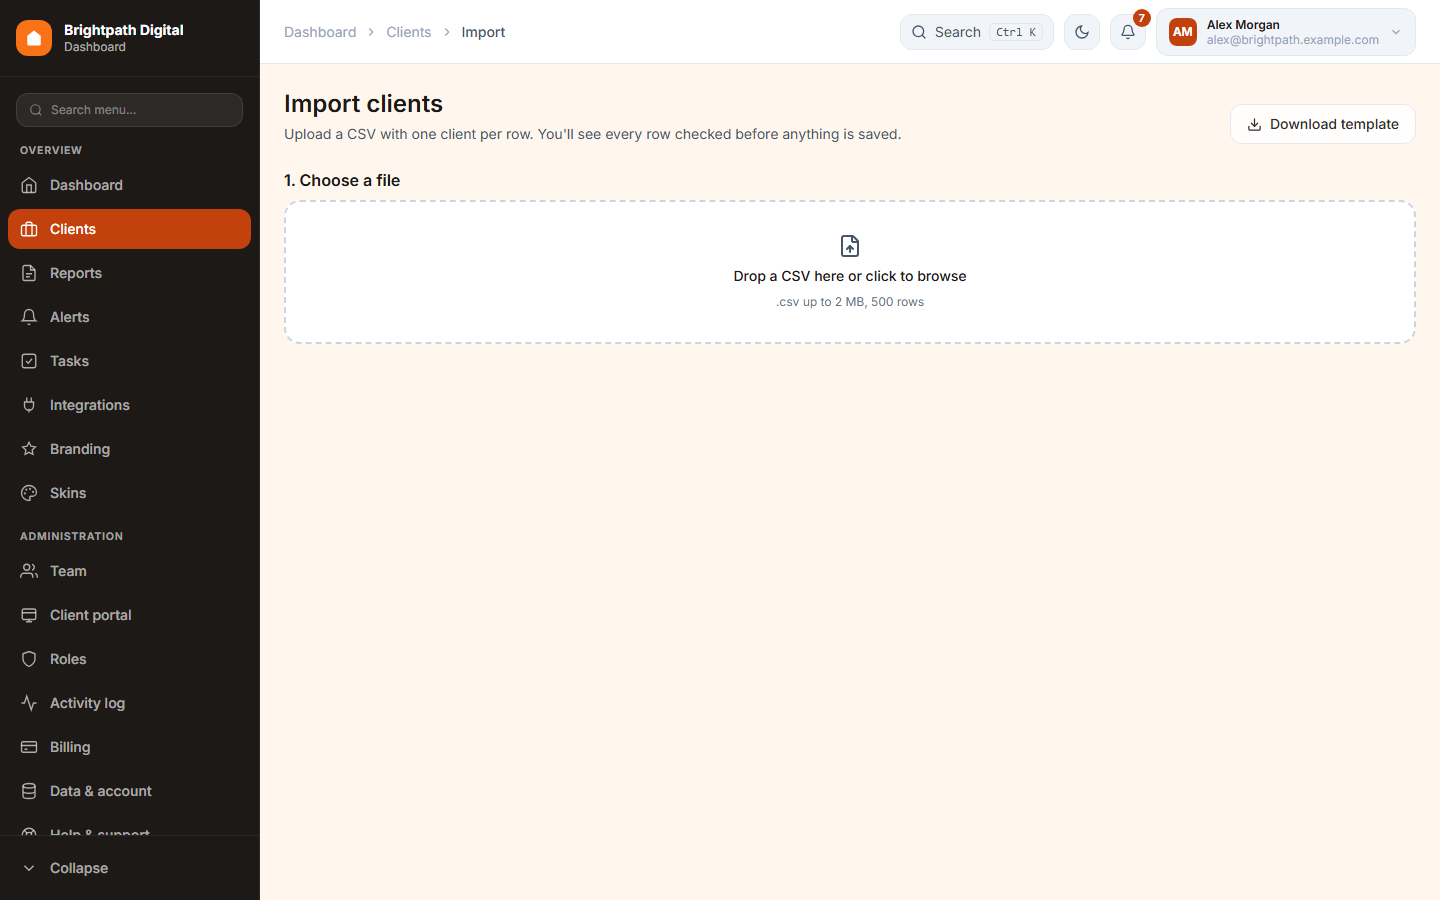Open the Client portal menu item

point(130,615)
